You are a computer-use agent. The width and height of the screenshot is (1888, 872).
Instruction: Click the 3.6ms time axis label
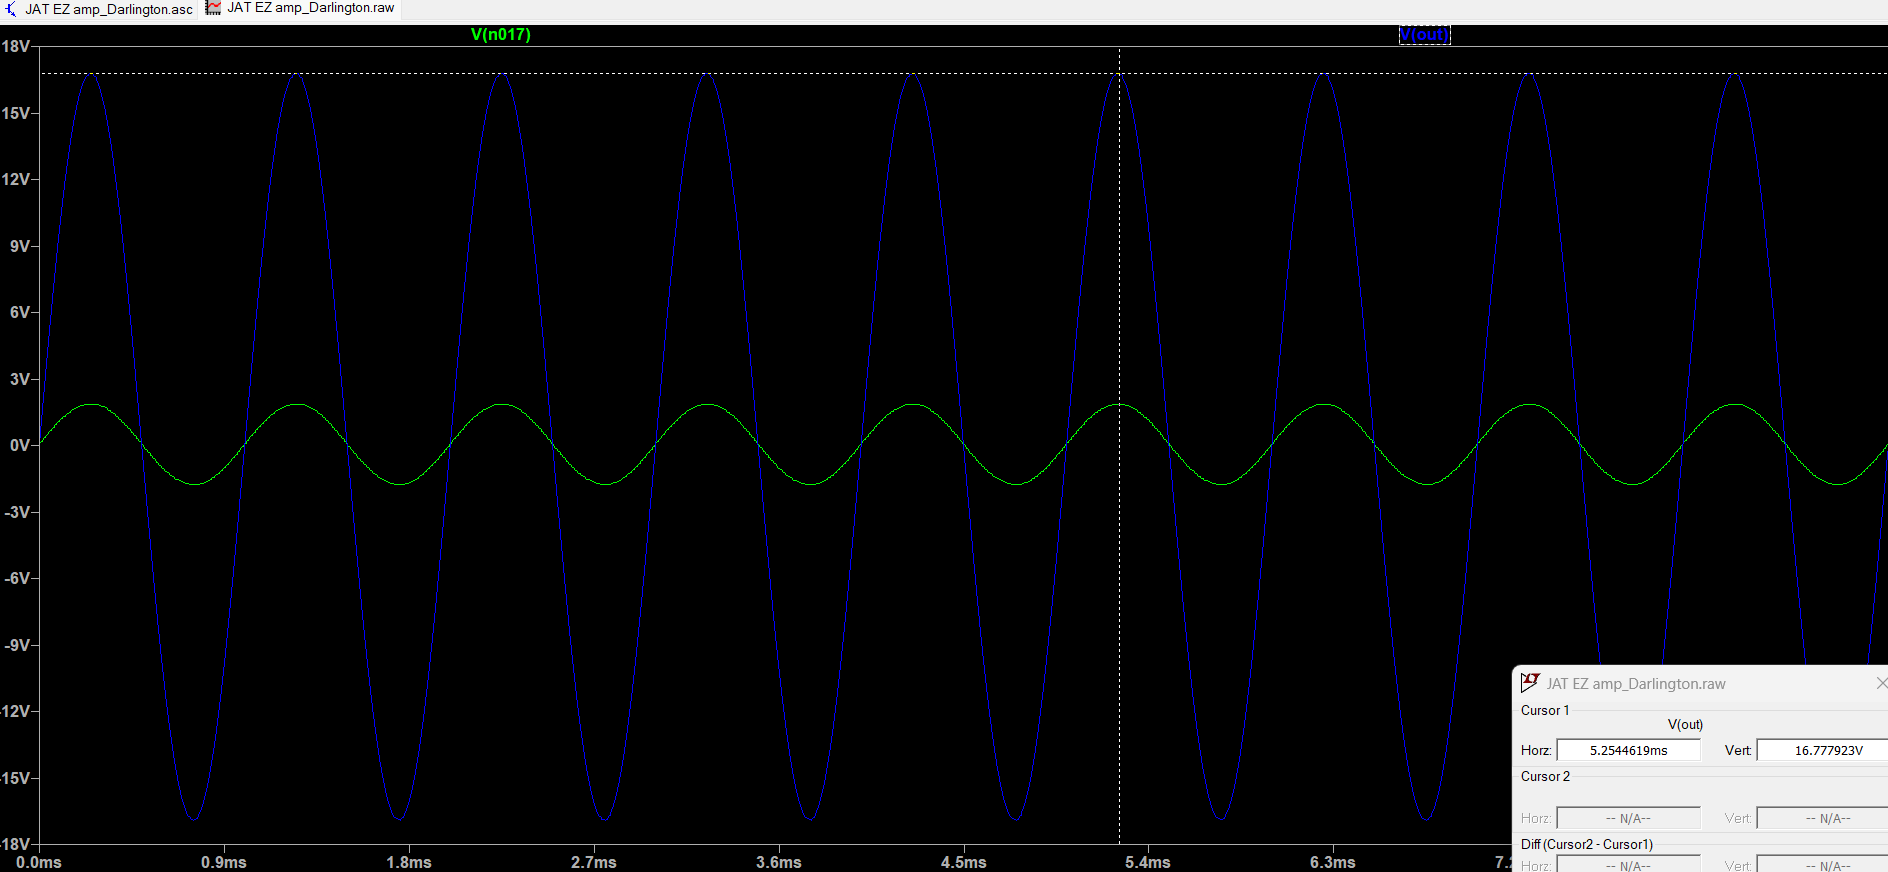[779, 862]
